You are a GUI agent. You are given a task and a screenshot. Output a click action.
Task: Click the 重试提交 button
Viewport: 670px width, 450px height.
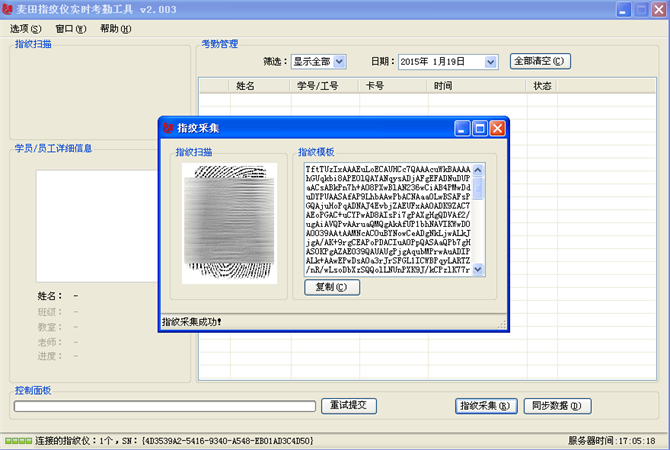click(x=350, y=406)
